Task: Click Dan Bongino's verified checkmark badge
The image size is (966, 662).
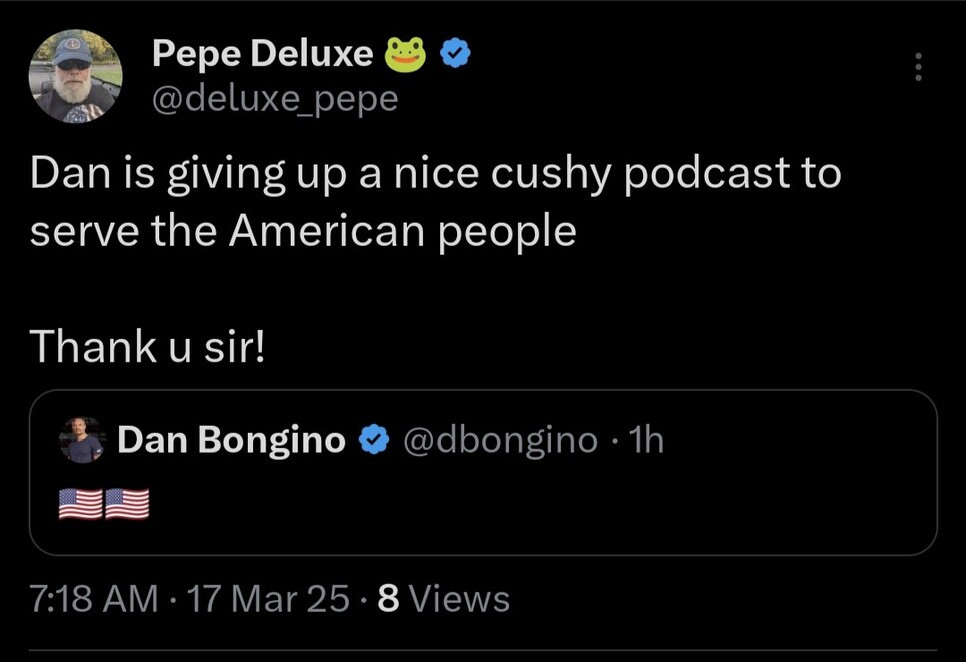Action: 374,440
